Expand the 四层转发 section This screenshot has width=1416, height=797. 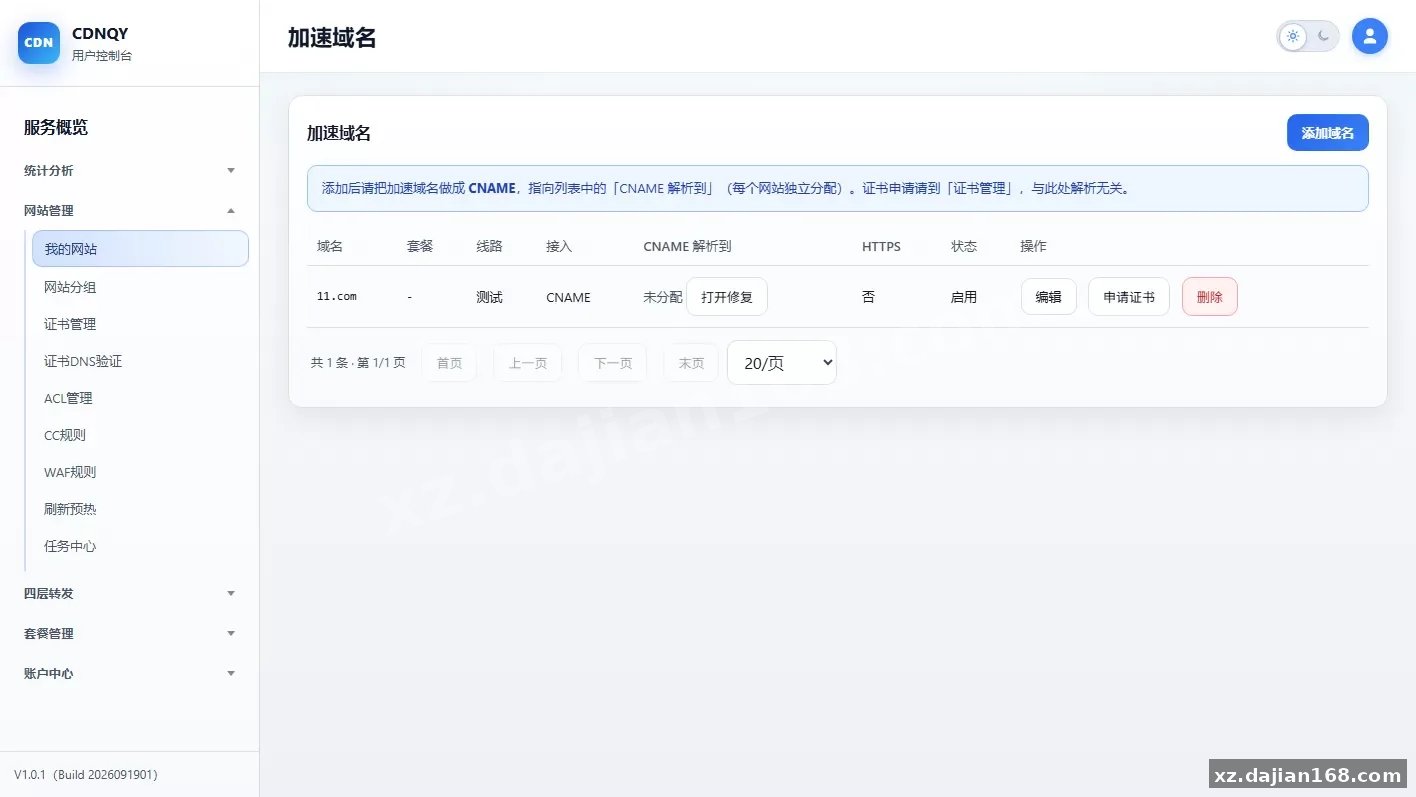(130, 593)
